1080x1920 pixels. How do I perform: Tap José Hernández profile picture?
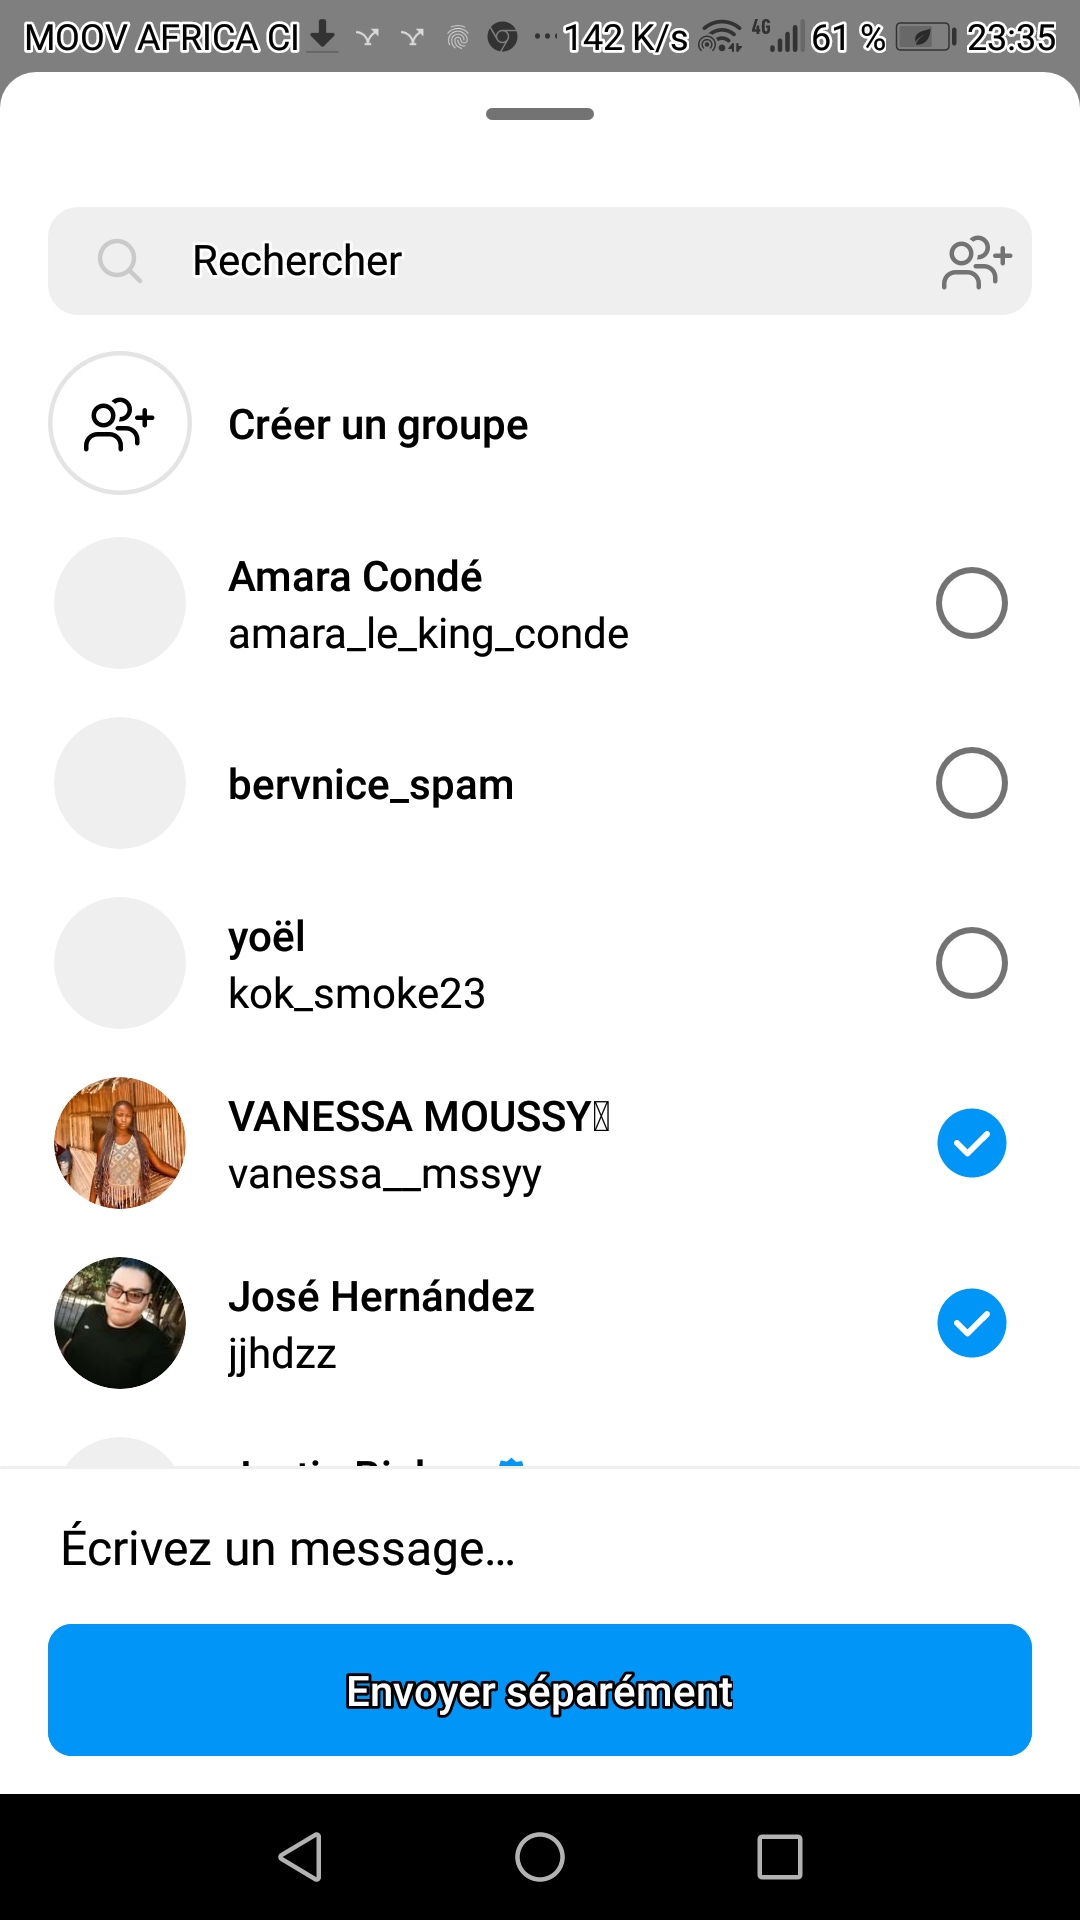coord(120,1323)
